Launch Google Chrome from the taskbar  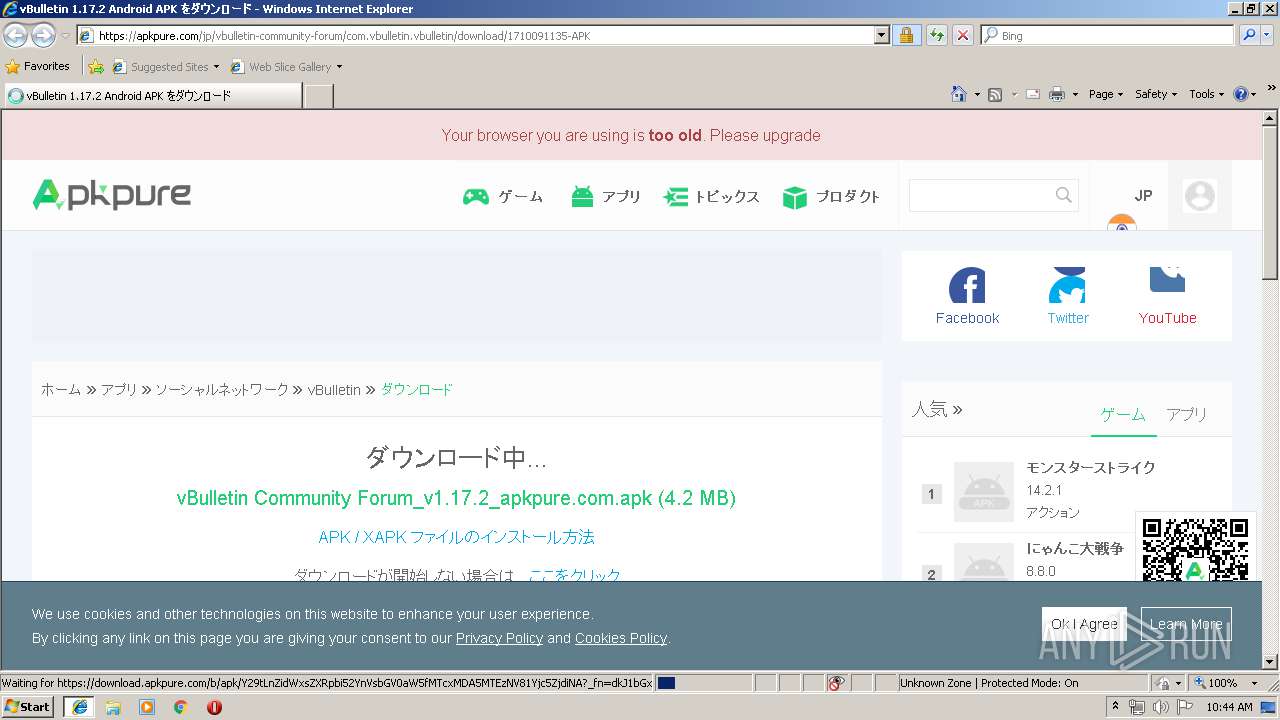[181, 707]
